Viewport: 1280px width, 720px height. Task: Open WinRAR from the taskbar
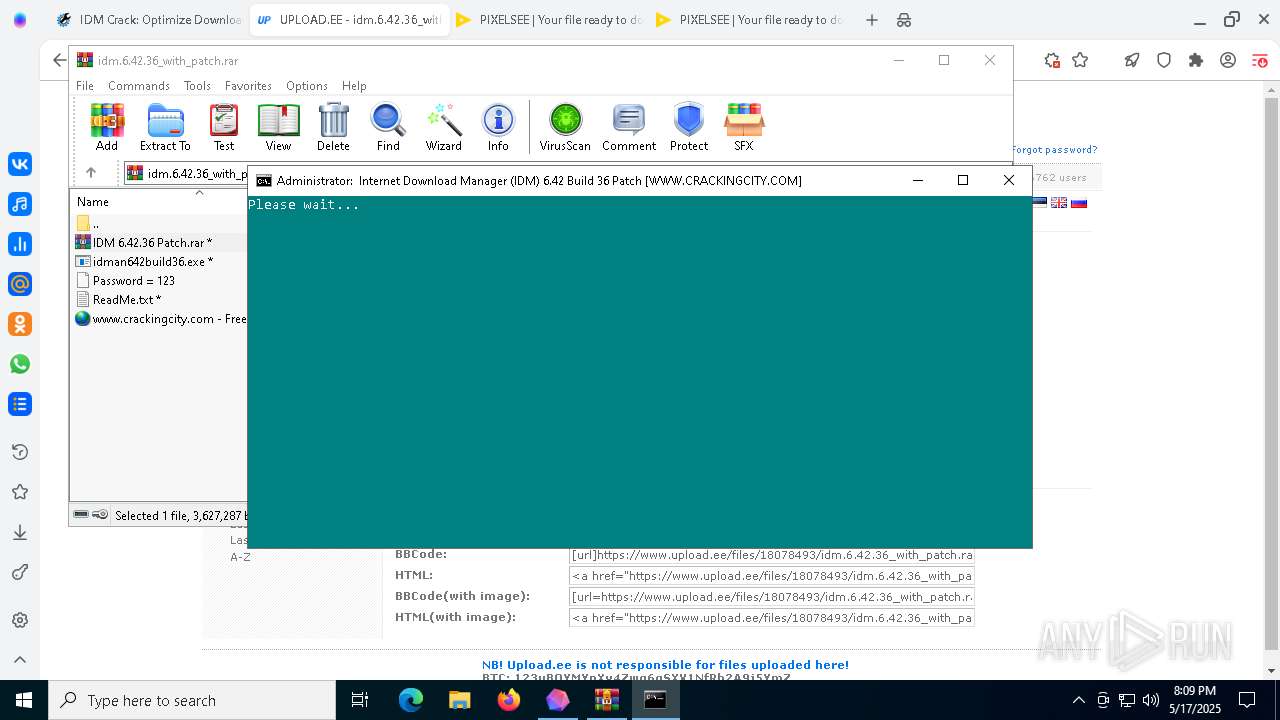[607, 700]
